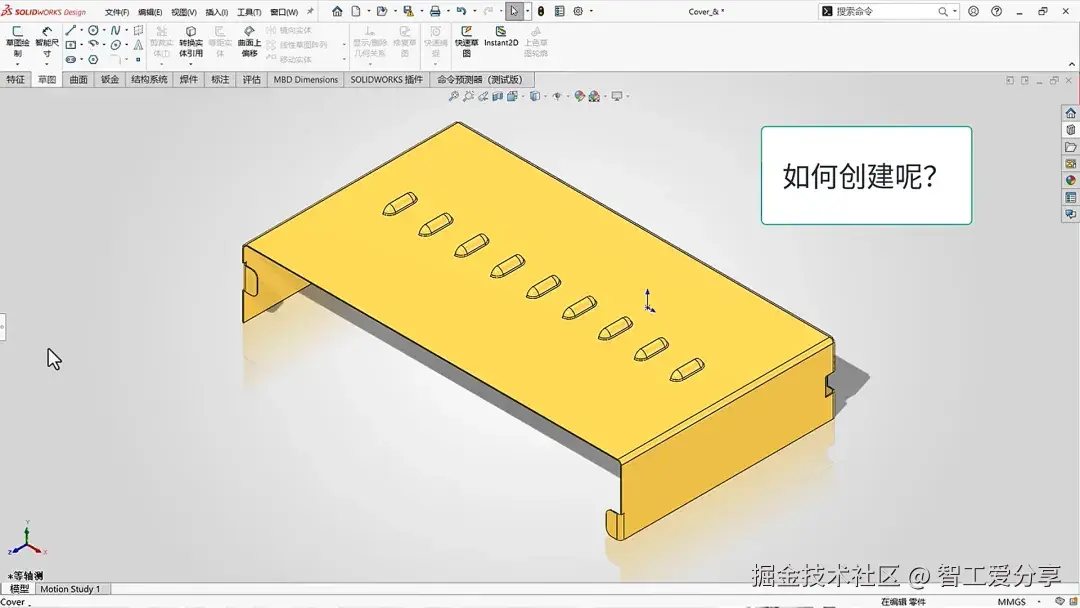This screenshot has width=1080, height=608.
Task: Expand the Line tool dropdown arrow
Action: click(81, 30)
